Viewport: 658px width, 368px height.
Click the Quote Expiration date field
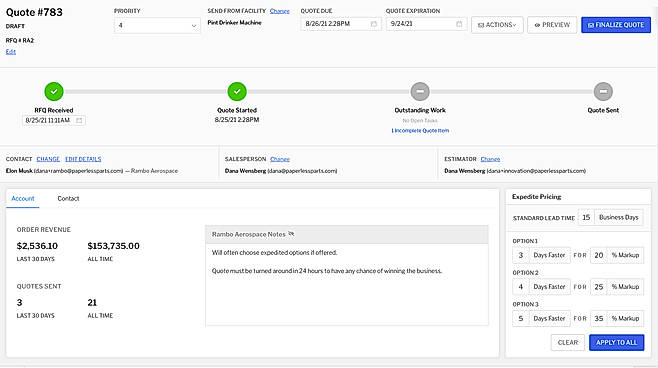(x=426, y=24)
